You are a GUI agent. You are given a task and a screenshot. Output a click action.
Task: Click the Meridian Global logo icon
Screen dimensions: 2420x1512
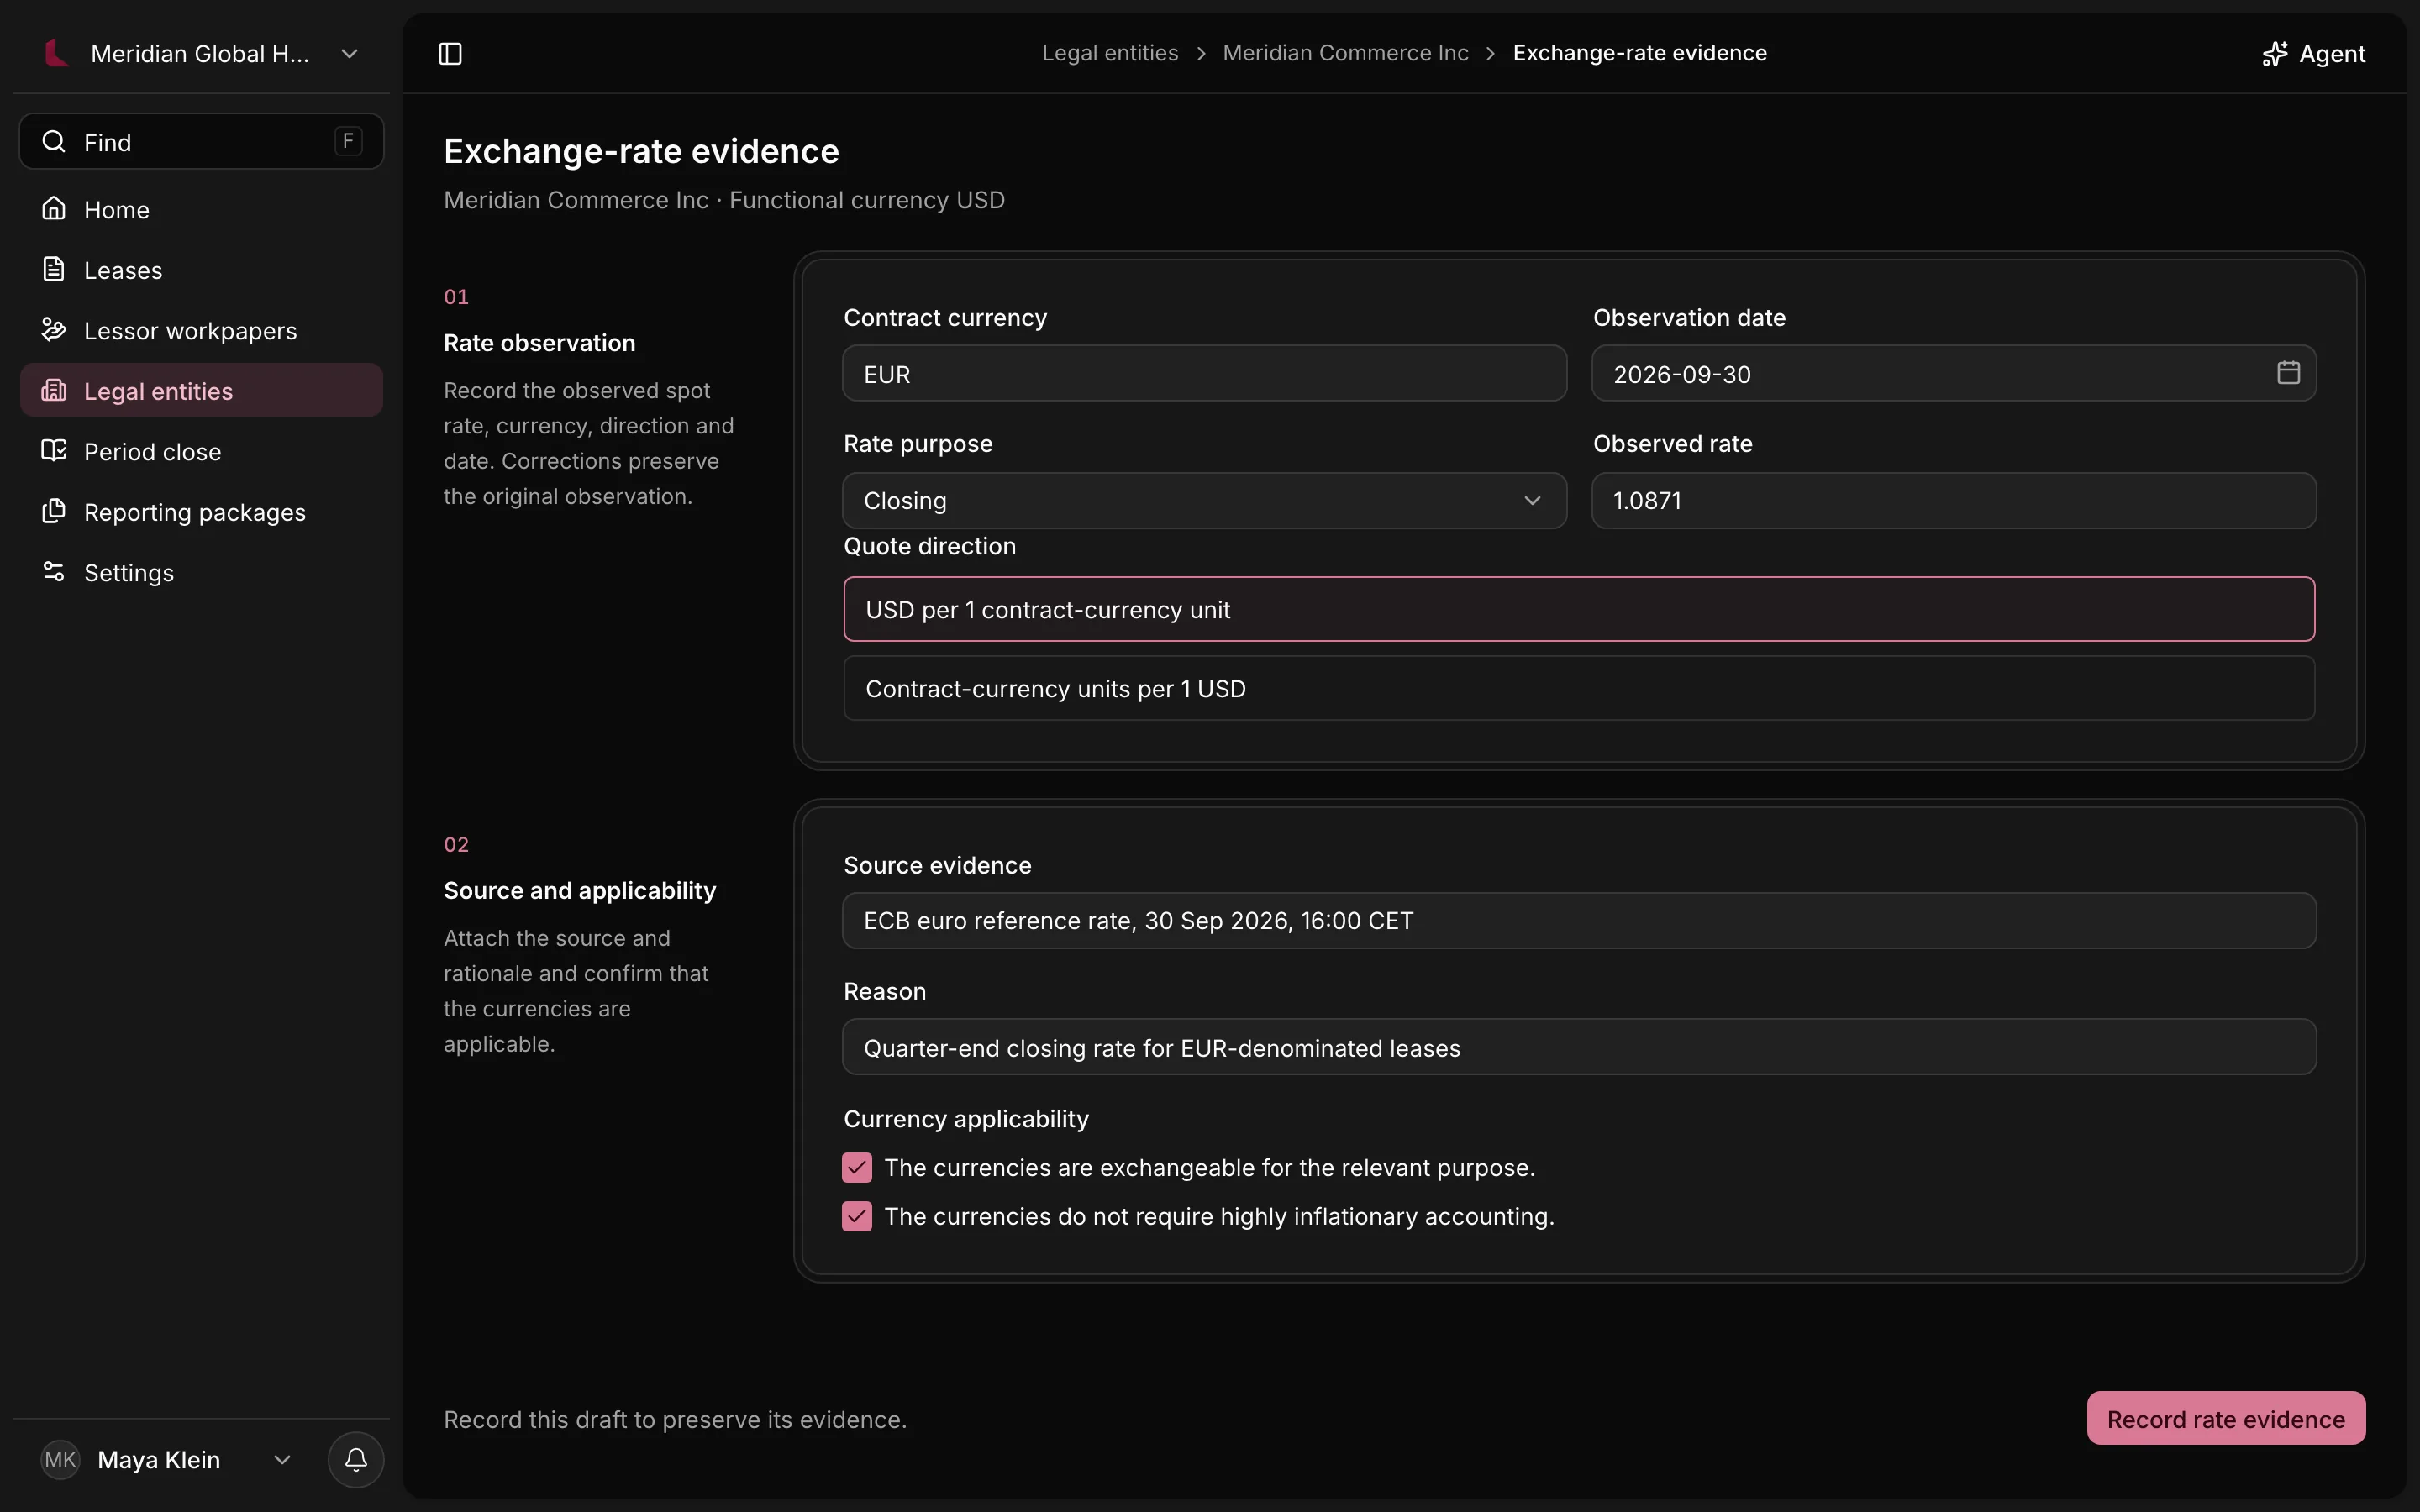pos(56,53)
